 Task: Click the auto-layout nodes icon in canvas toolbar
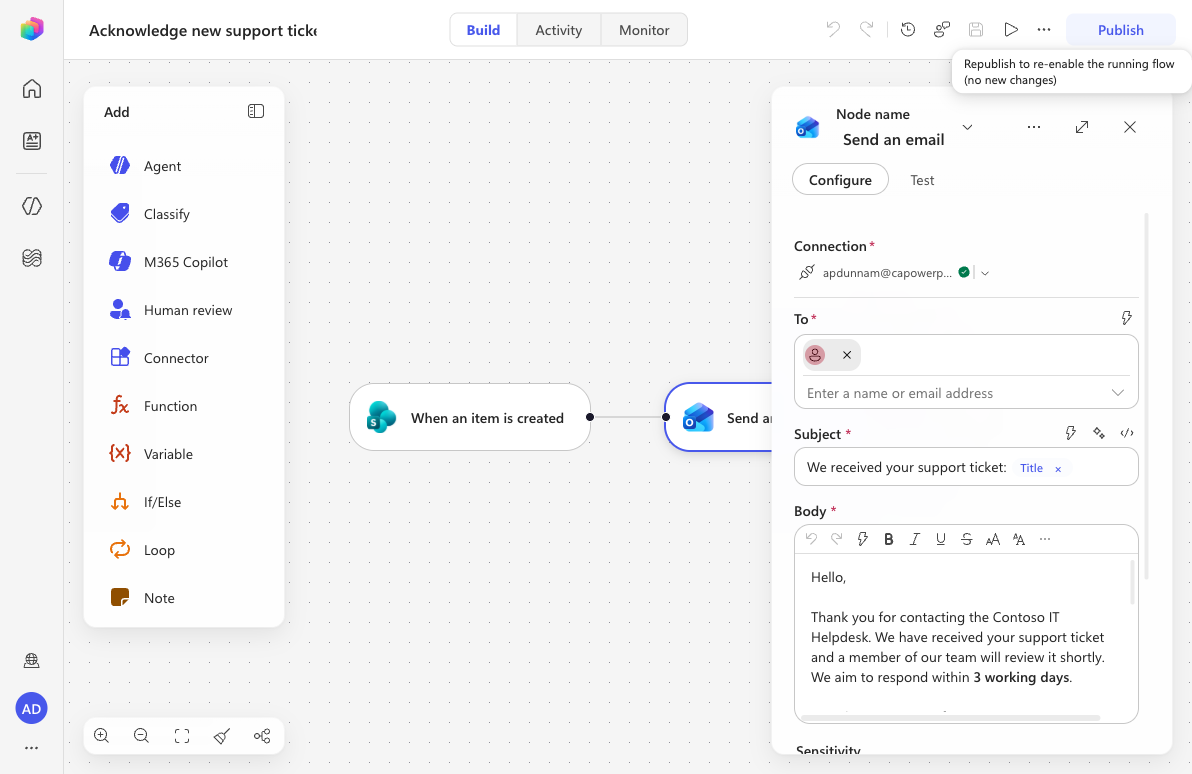coord(262,735)
